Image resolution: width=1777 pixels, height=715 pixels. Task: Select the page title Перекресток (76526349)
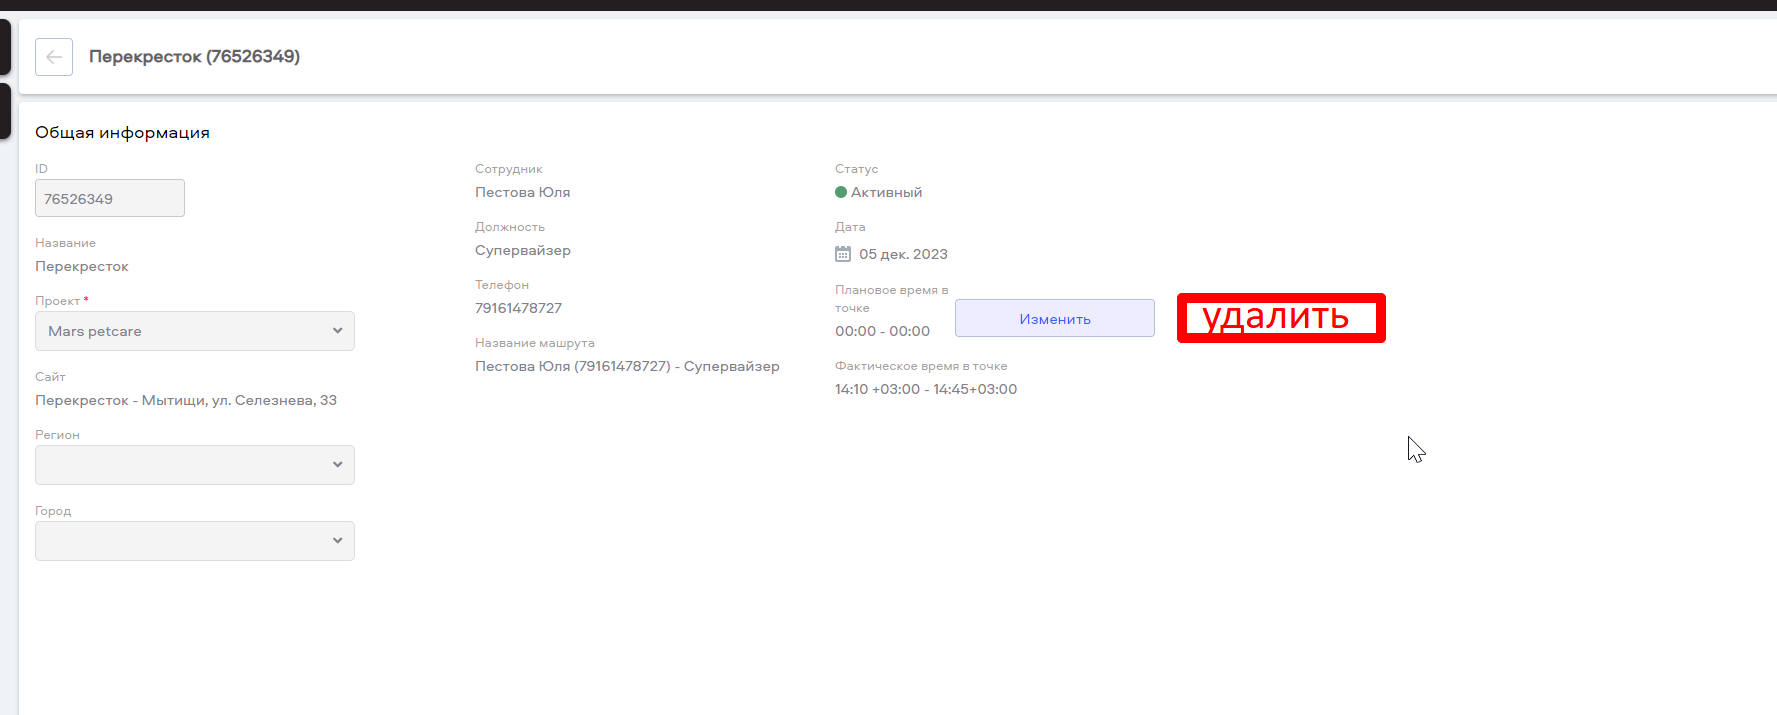(x=194, y=57)
